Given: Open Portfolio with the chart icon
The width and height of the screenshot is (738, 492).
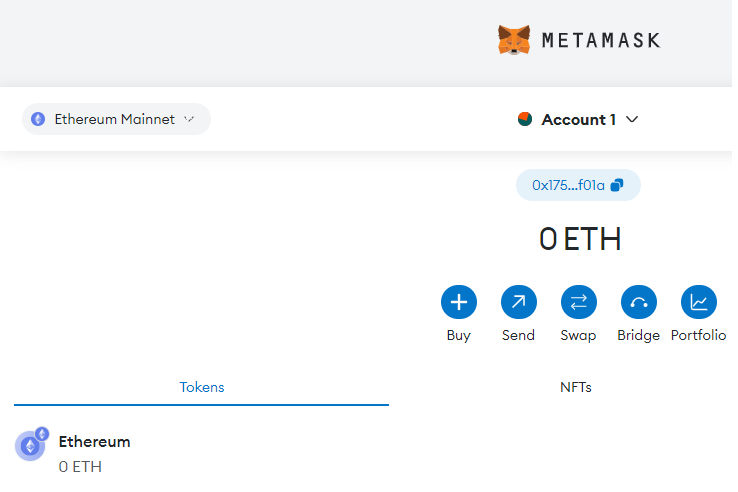Looking at the screenshot, I should point(699,302).
